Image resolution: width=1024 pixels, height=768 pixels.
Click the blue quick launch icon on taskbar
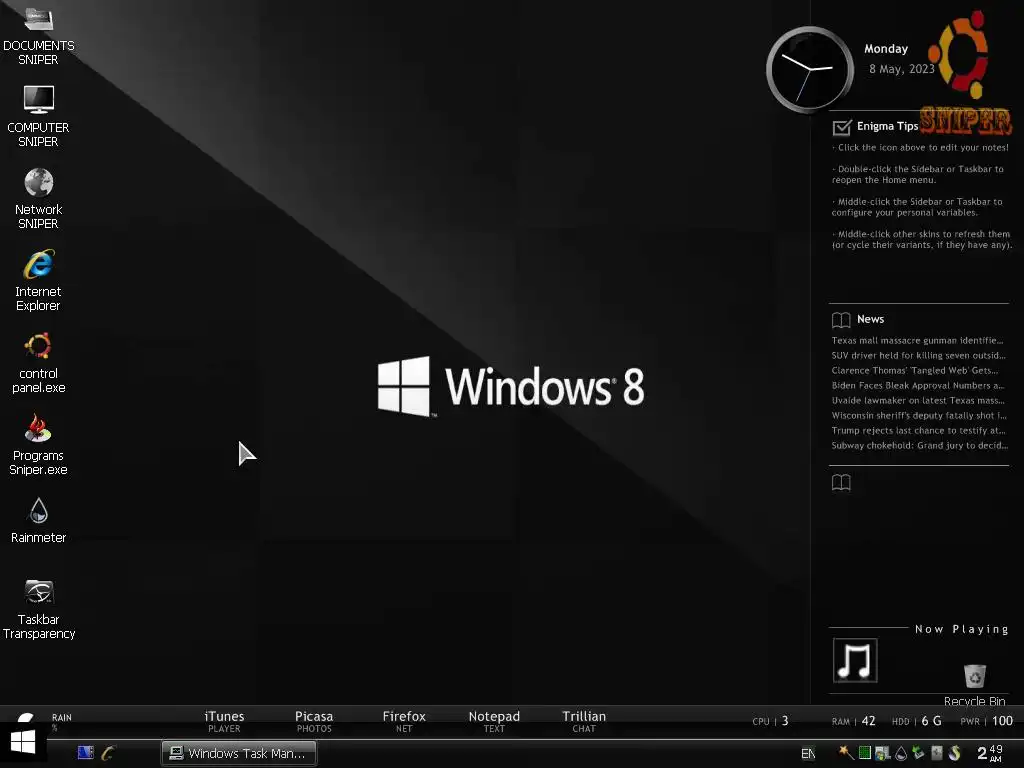coord(86,753)
